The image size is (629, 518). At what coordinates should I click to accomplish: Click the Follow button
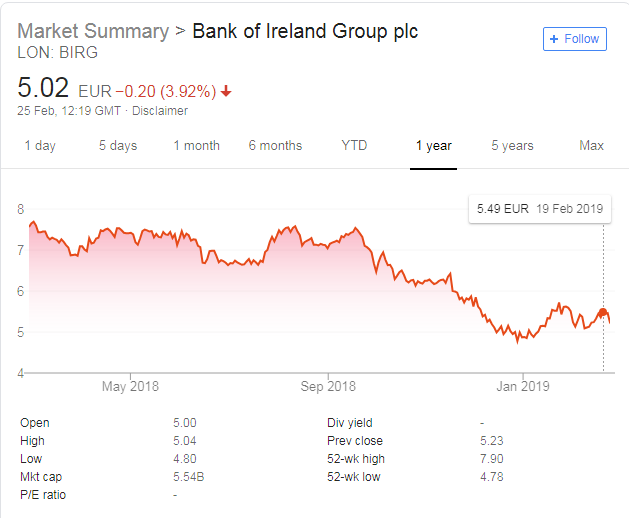click(575, 39)
